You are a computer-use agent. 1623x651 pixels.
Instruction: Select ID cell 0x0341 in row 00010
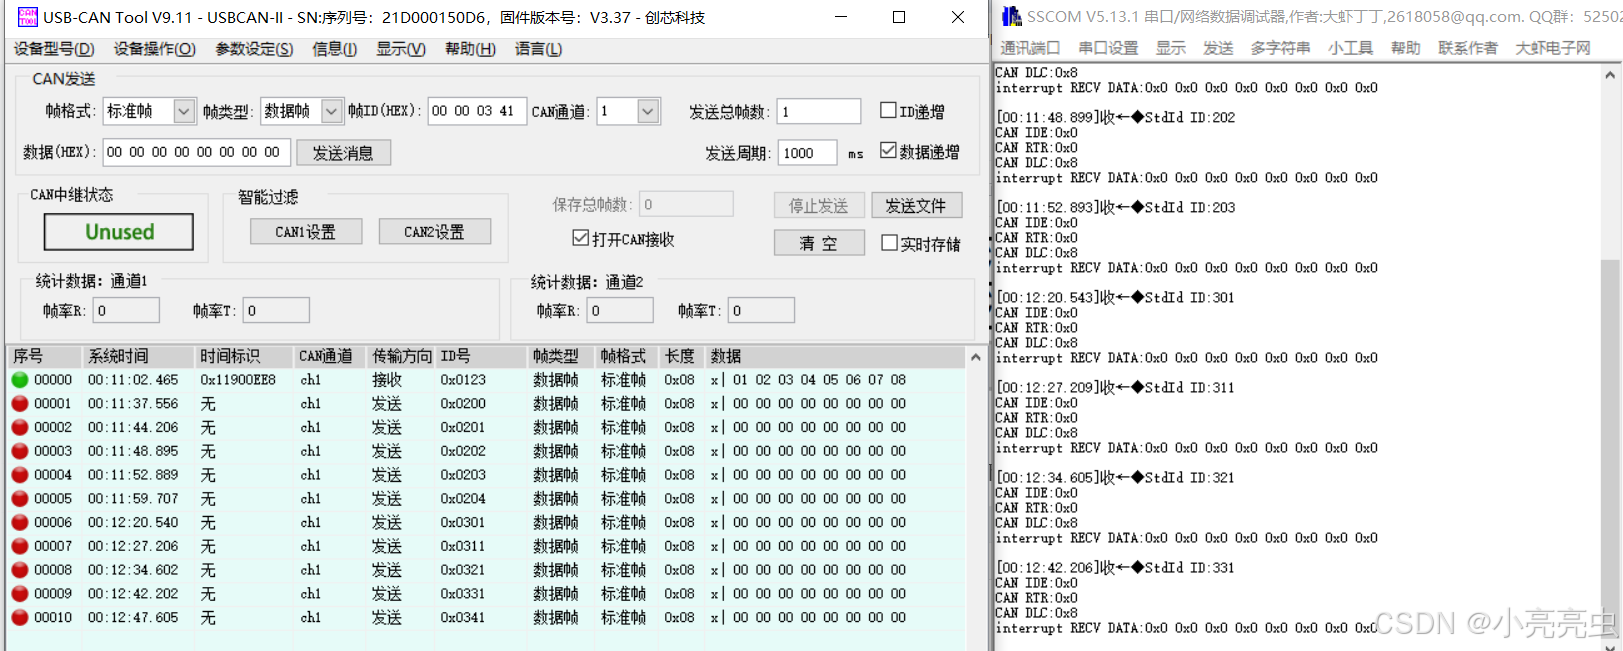[463, 618]
